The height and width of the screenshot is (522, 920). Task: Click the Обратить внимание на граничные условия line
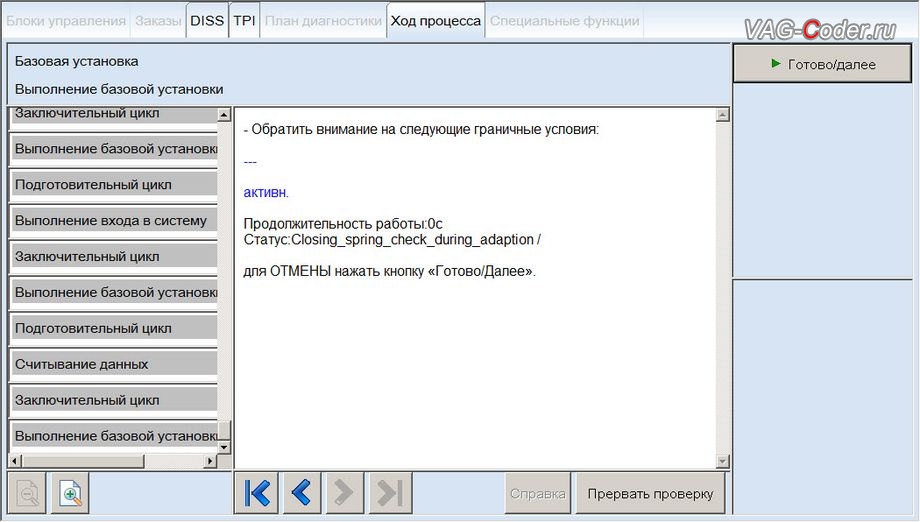[421, 130]
